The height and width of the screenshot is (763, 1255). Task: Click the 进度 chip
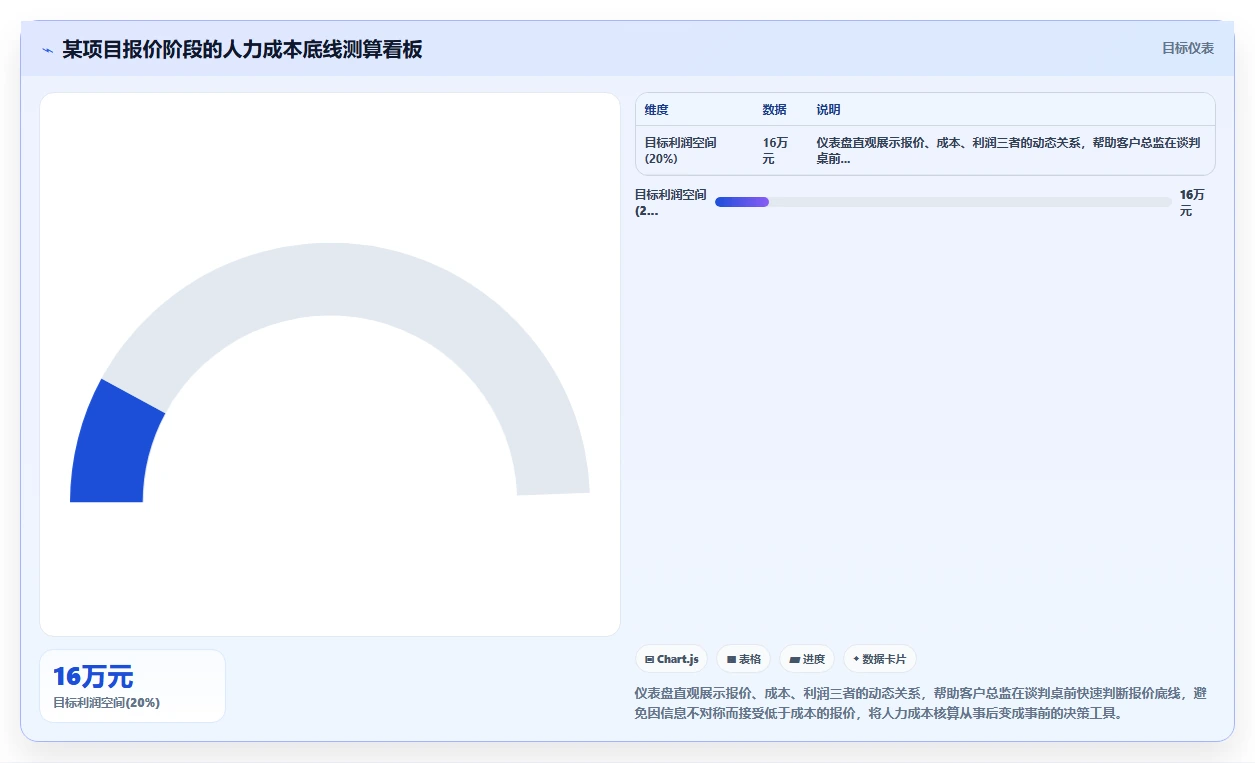807,659
